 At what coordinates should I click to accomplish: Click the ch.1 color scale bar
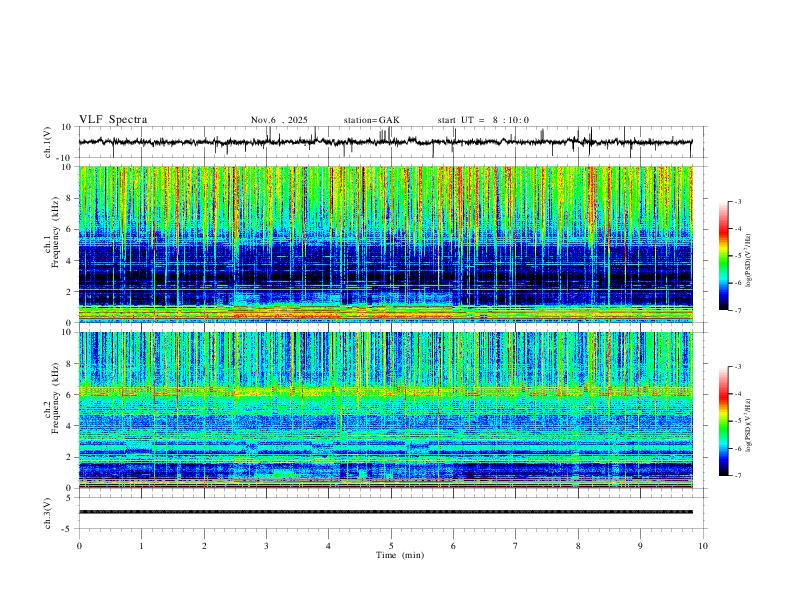723,255
